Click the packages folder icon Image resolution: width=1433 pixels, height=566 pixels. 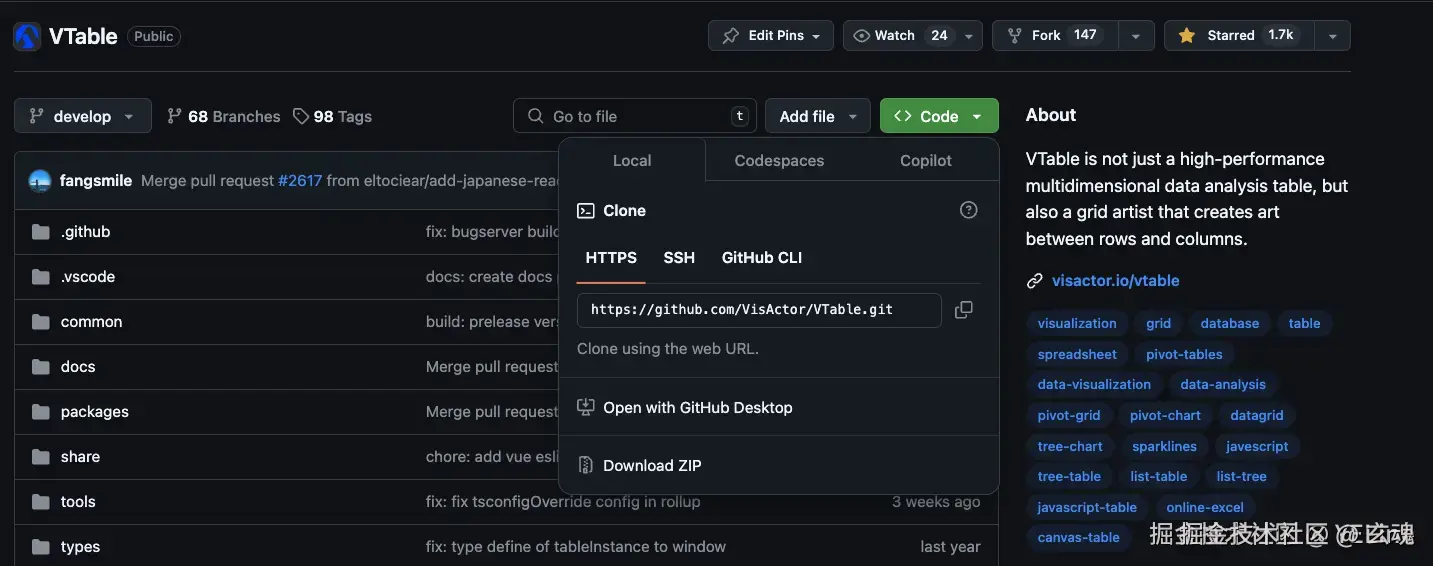click(41, 412)
